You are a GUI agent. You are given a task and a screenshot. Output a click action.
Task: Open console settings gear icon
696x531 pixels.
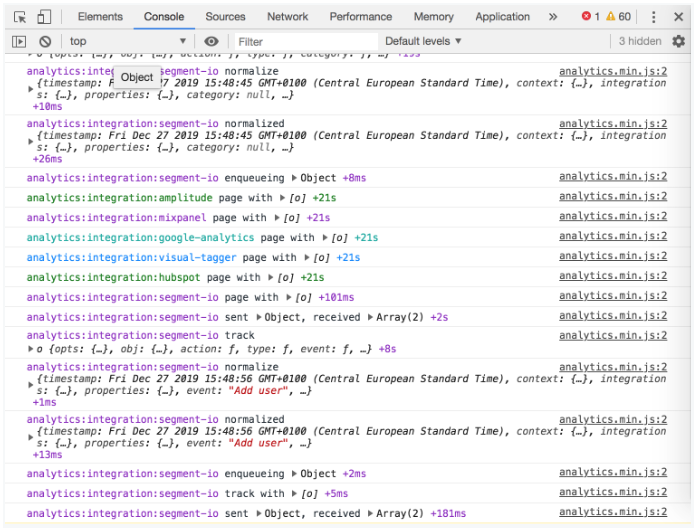(x=679, y=41)
